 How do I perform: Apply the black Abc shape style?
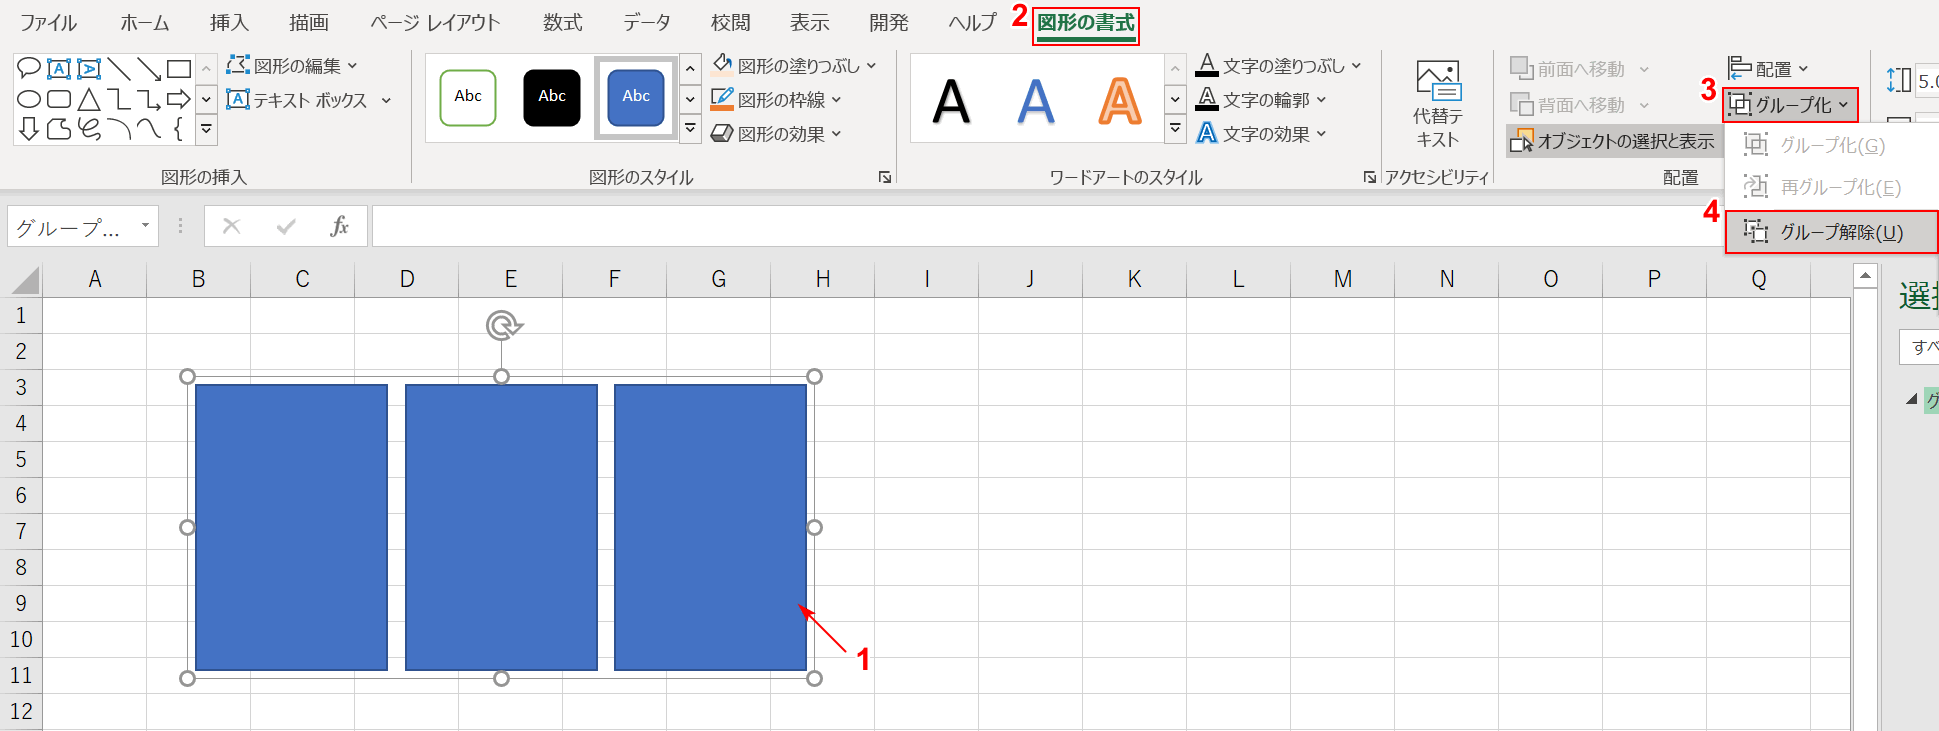point(552,97)
